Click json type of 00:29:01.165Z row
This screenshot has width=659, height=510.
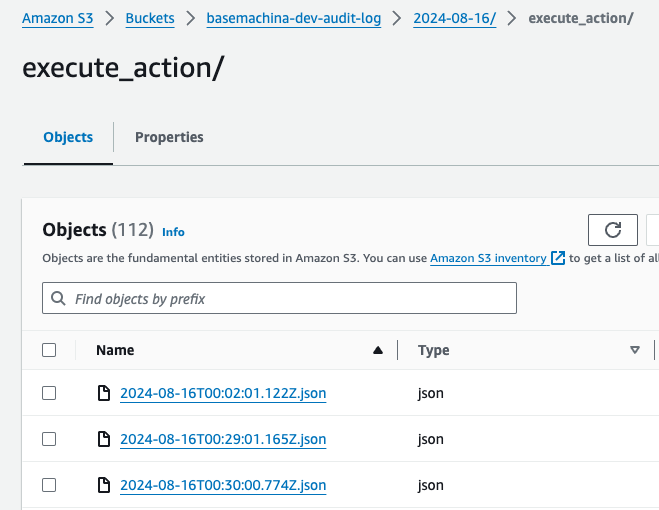[x=431, y=439]
